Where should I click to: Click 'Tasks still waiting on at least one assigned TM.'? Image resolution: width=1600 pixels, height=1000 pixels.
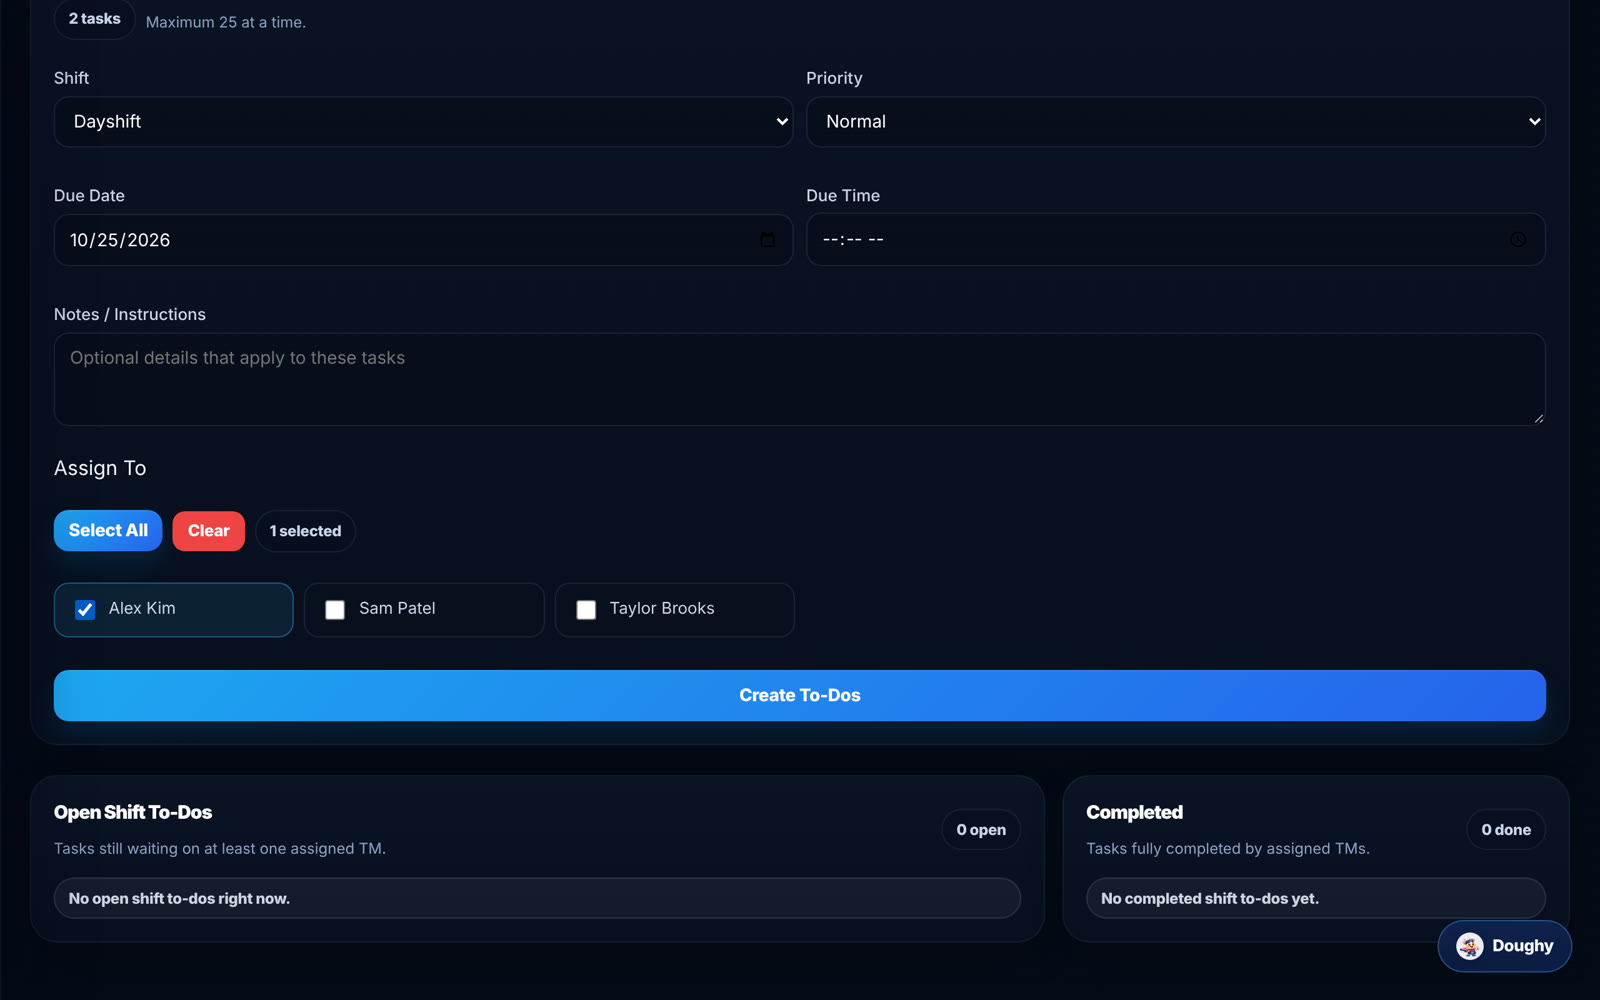[x=220, y=849]
